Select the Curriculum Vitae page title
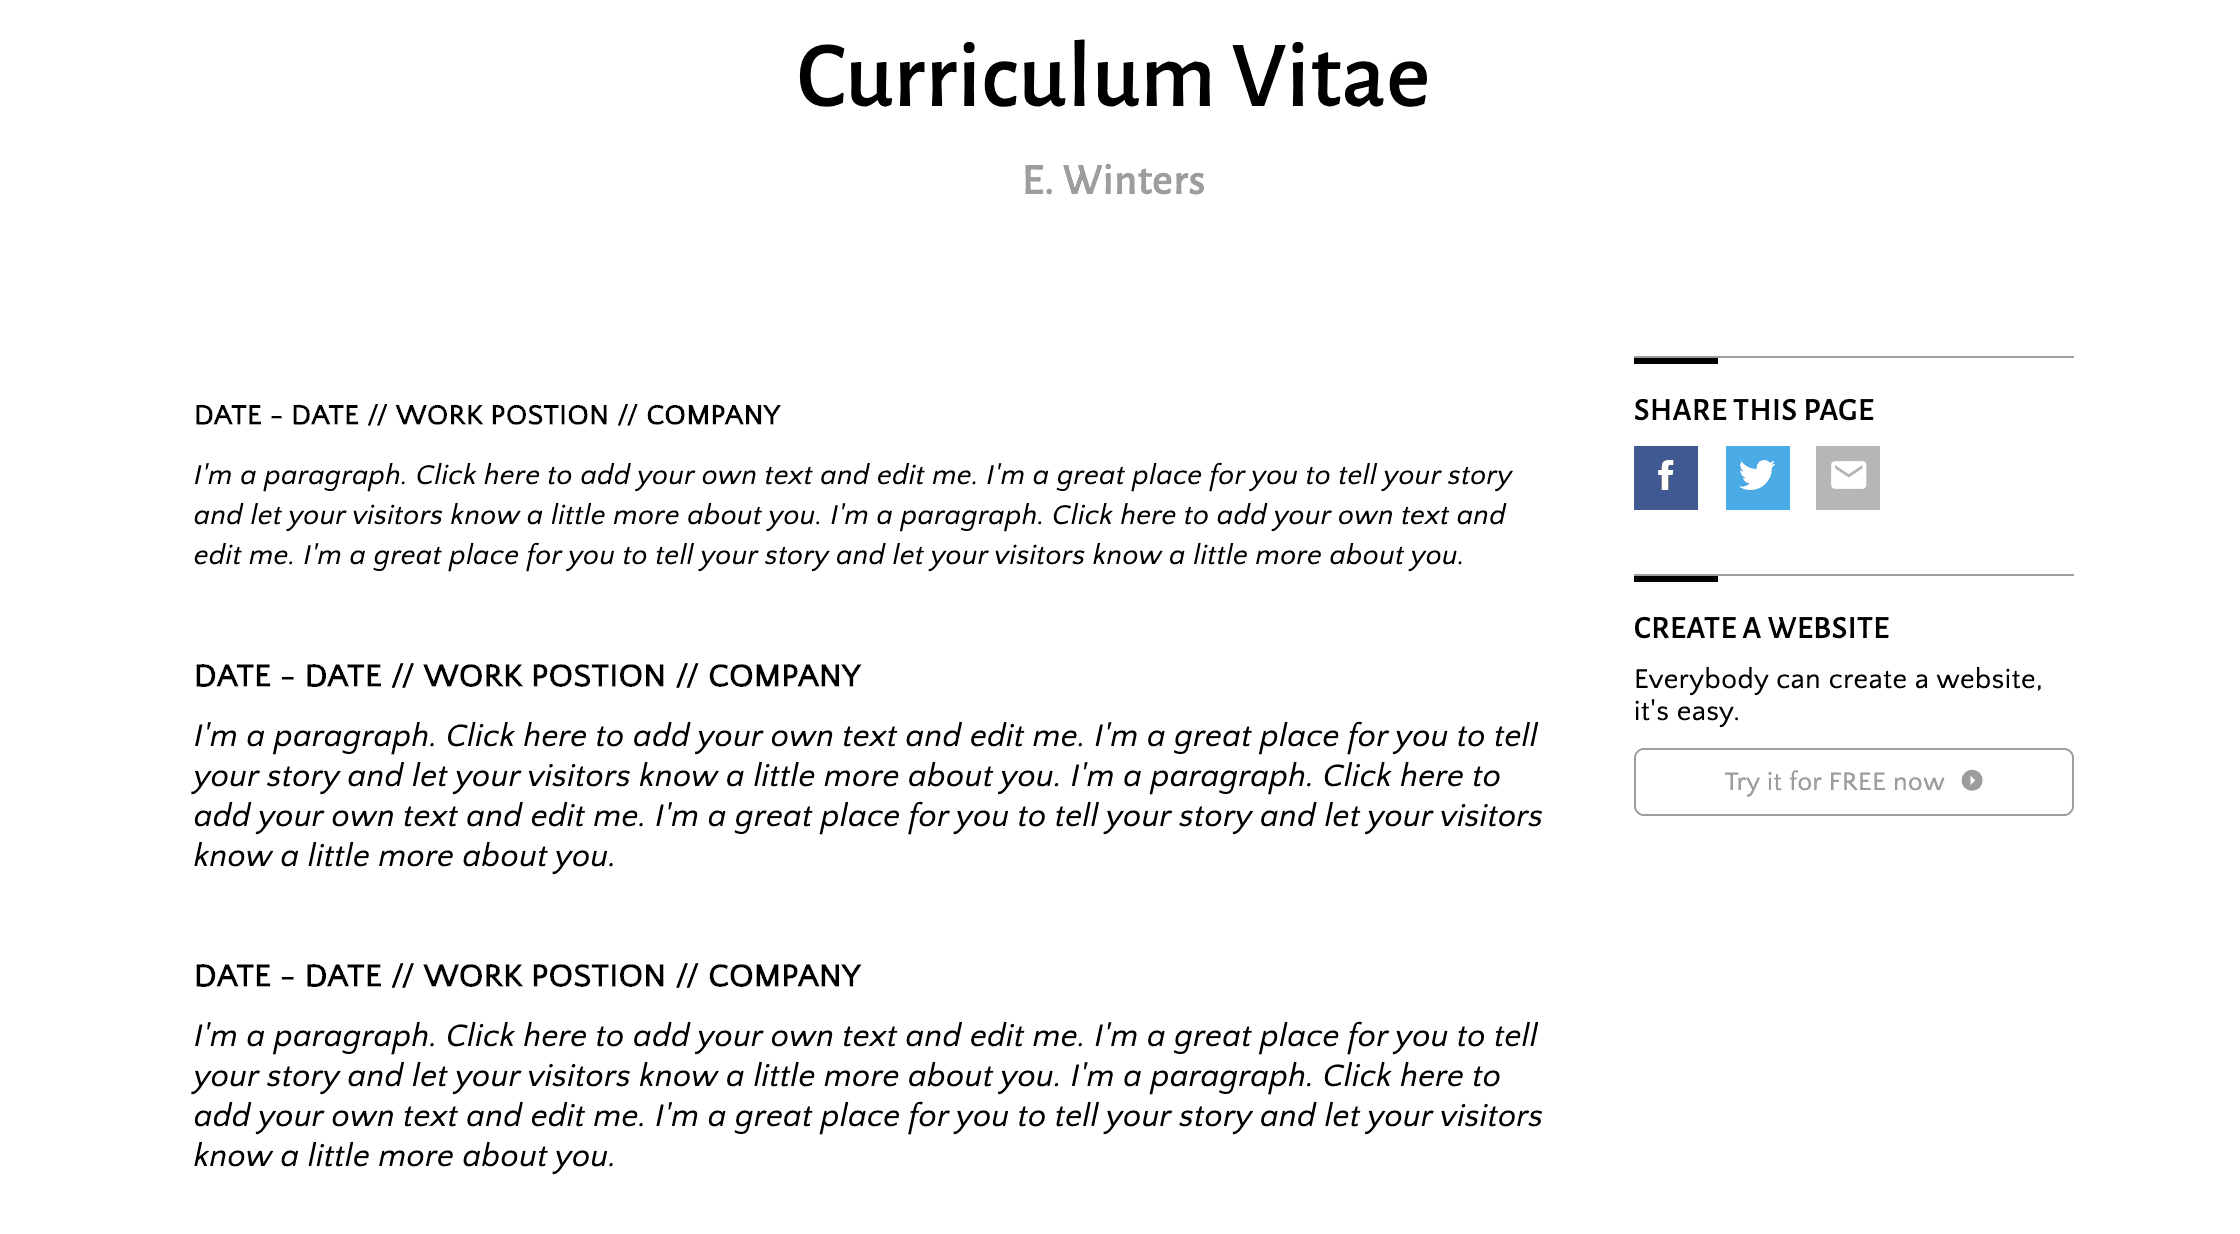Image resolution: width=2240 pixels, height=1234 pixels. (x=1113, y=77)
